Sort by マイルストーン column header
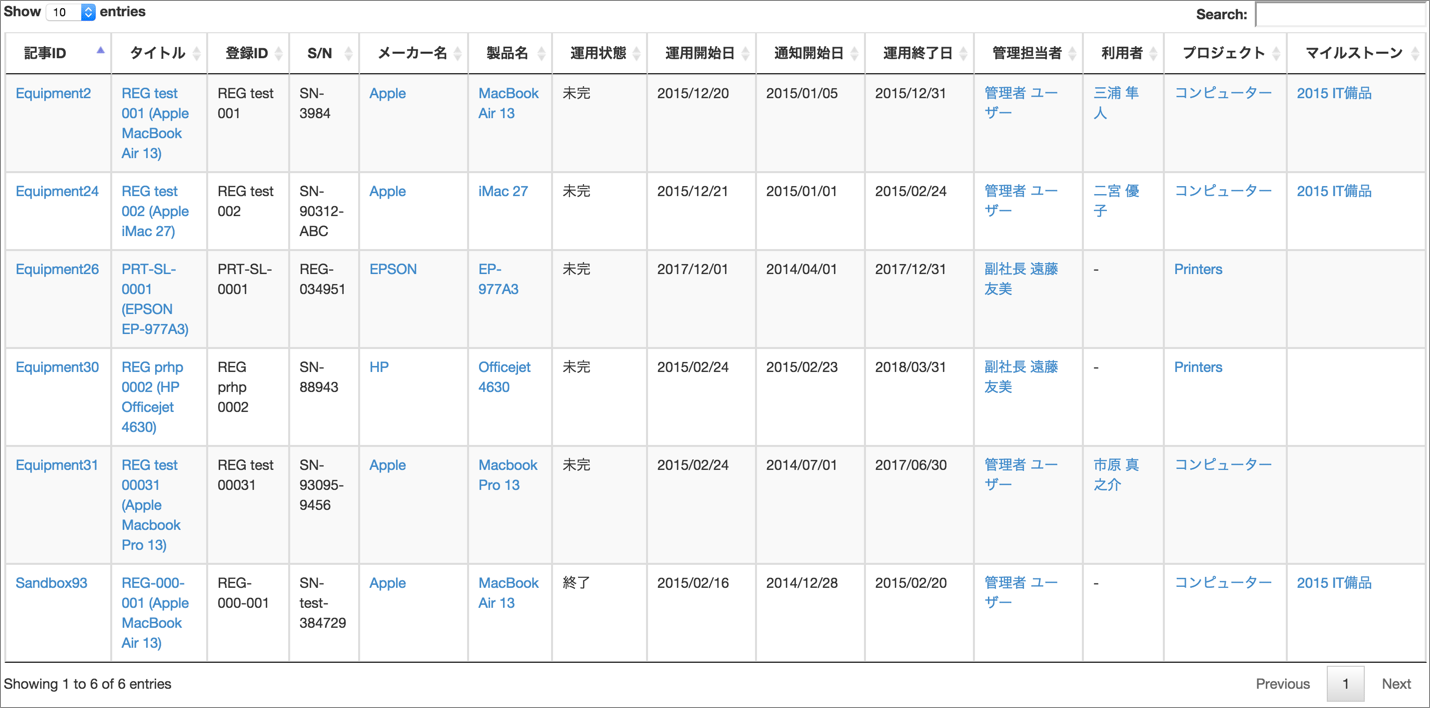 [x=1356, y=53]
